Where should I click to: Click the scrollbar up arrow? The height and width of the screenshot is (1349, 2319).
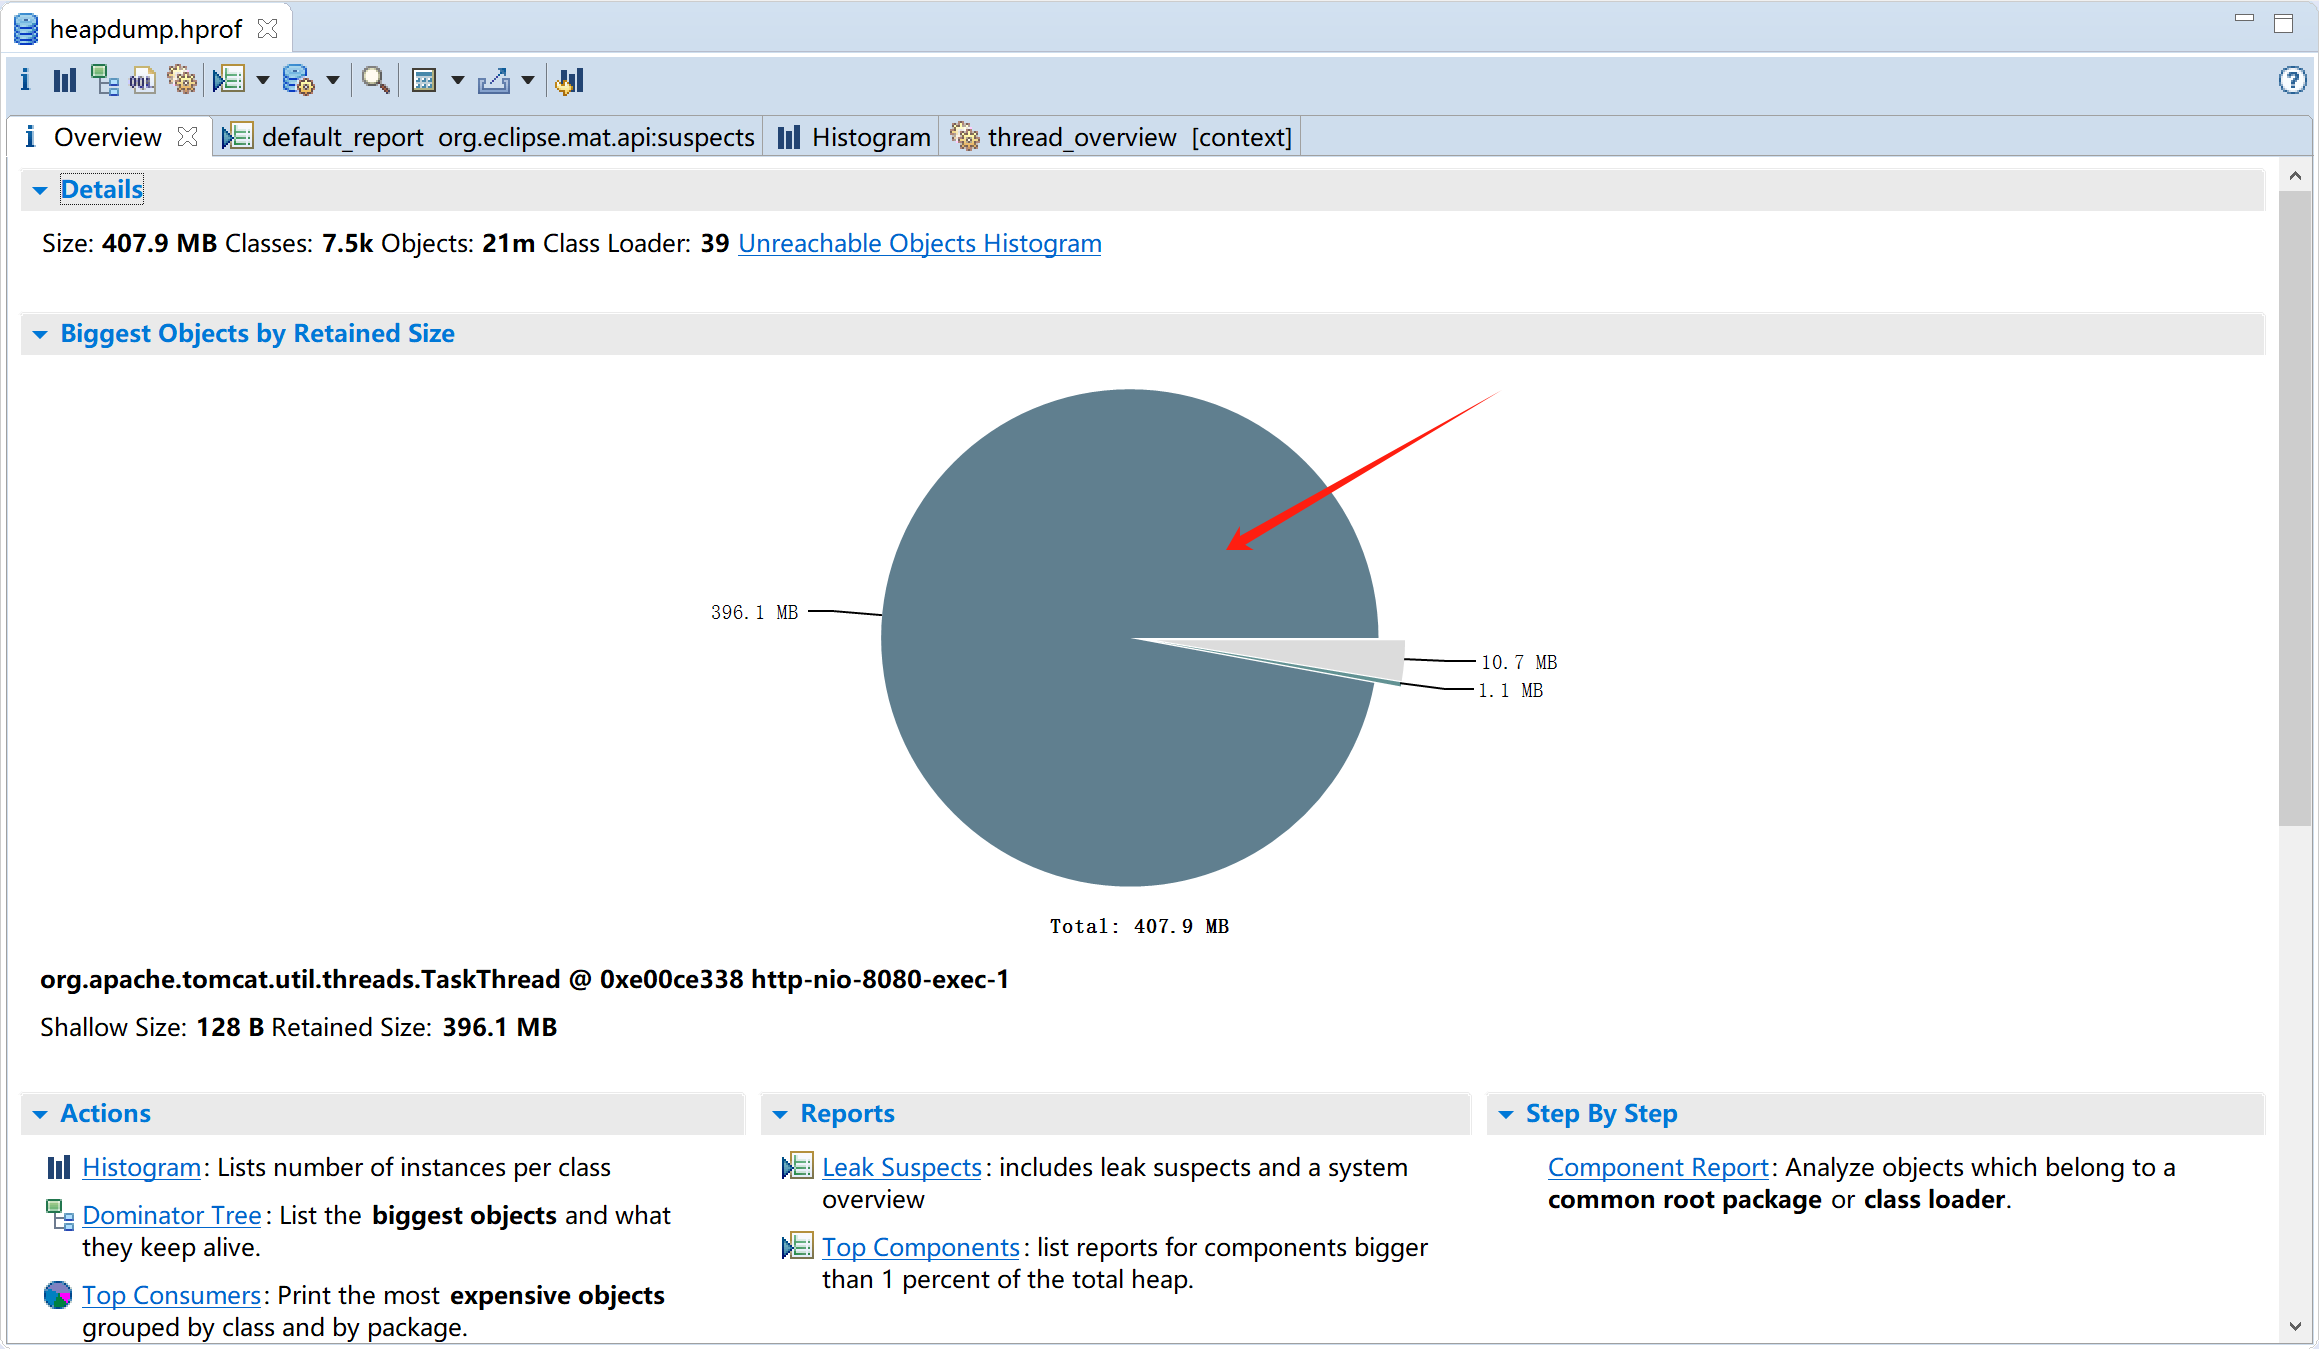coord(2295,175)
